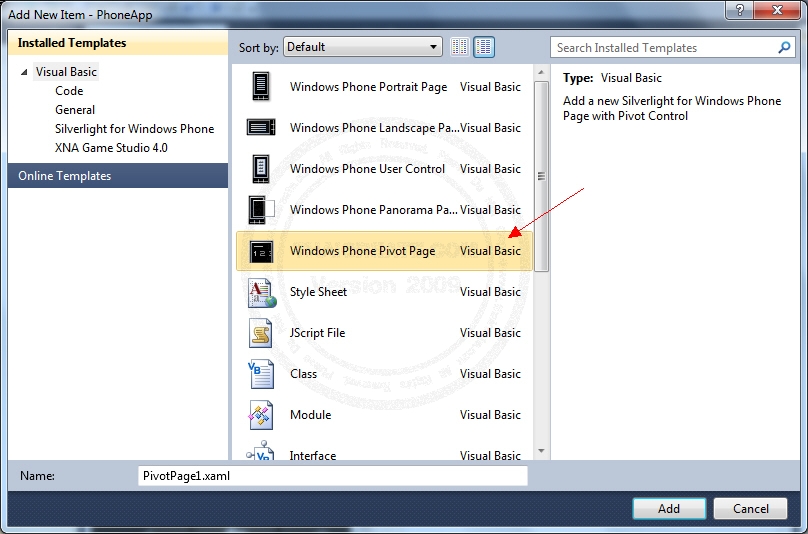The width and height of the screenshot is (808, 534).
Task: Select Visual Basic in Installed Templates
Action: [x=66, y=72]
